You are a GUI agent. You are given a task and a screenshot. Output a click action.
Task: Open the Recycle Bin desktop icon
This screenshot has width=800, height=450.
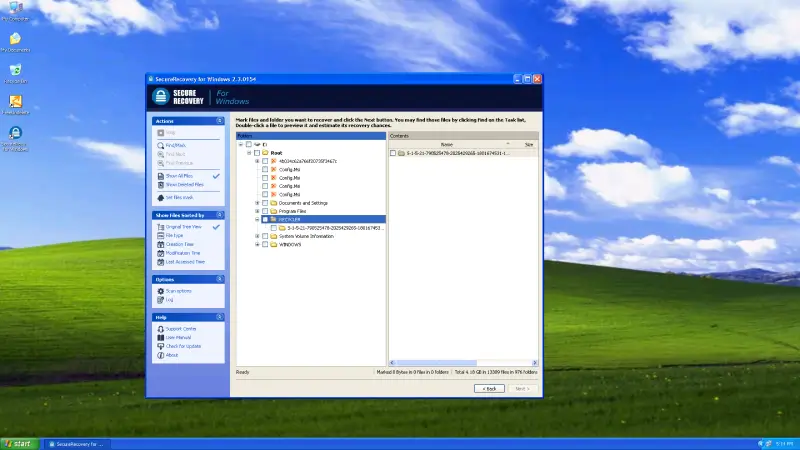pyautogui.click(x=15, y=70)
